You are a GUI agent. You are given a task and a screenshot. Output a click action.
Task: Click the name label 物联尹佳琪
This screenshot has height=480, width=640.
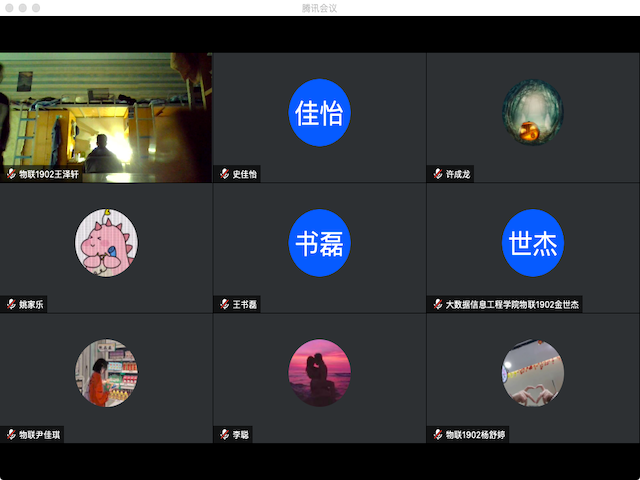coord(40,435)
